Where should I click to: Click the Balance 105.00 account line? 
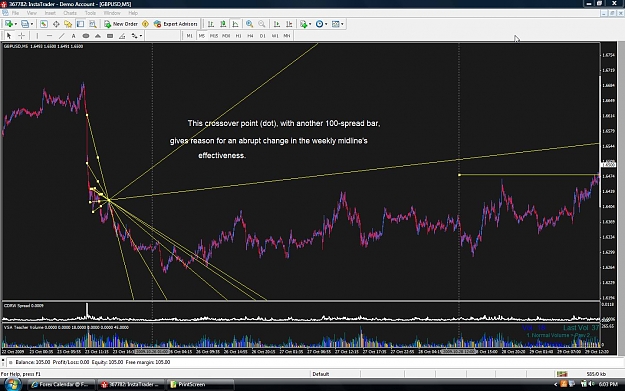coord(92,362)
